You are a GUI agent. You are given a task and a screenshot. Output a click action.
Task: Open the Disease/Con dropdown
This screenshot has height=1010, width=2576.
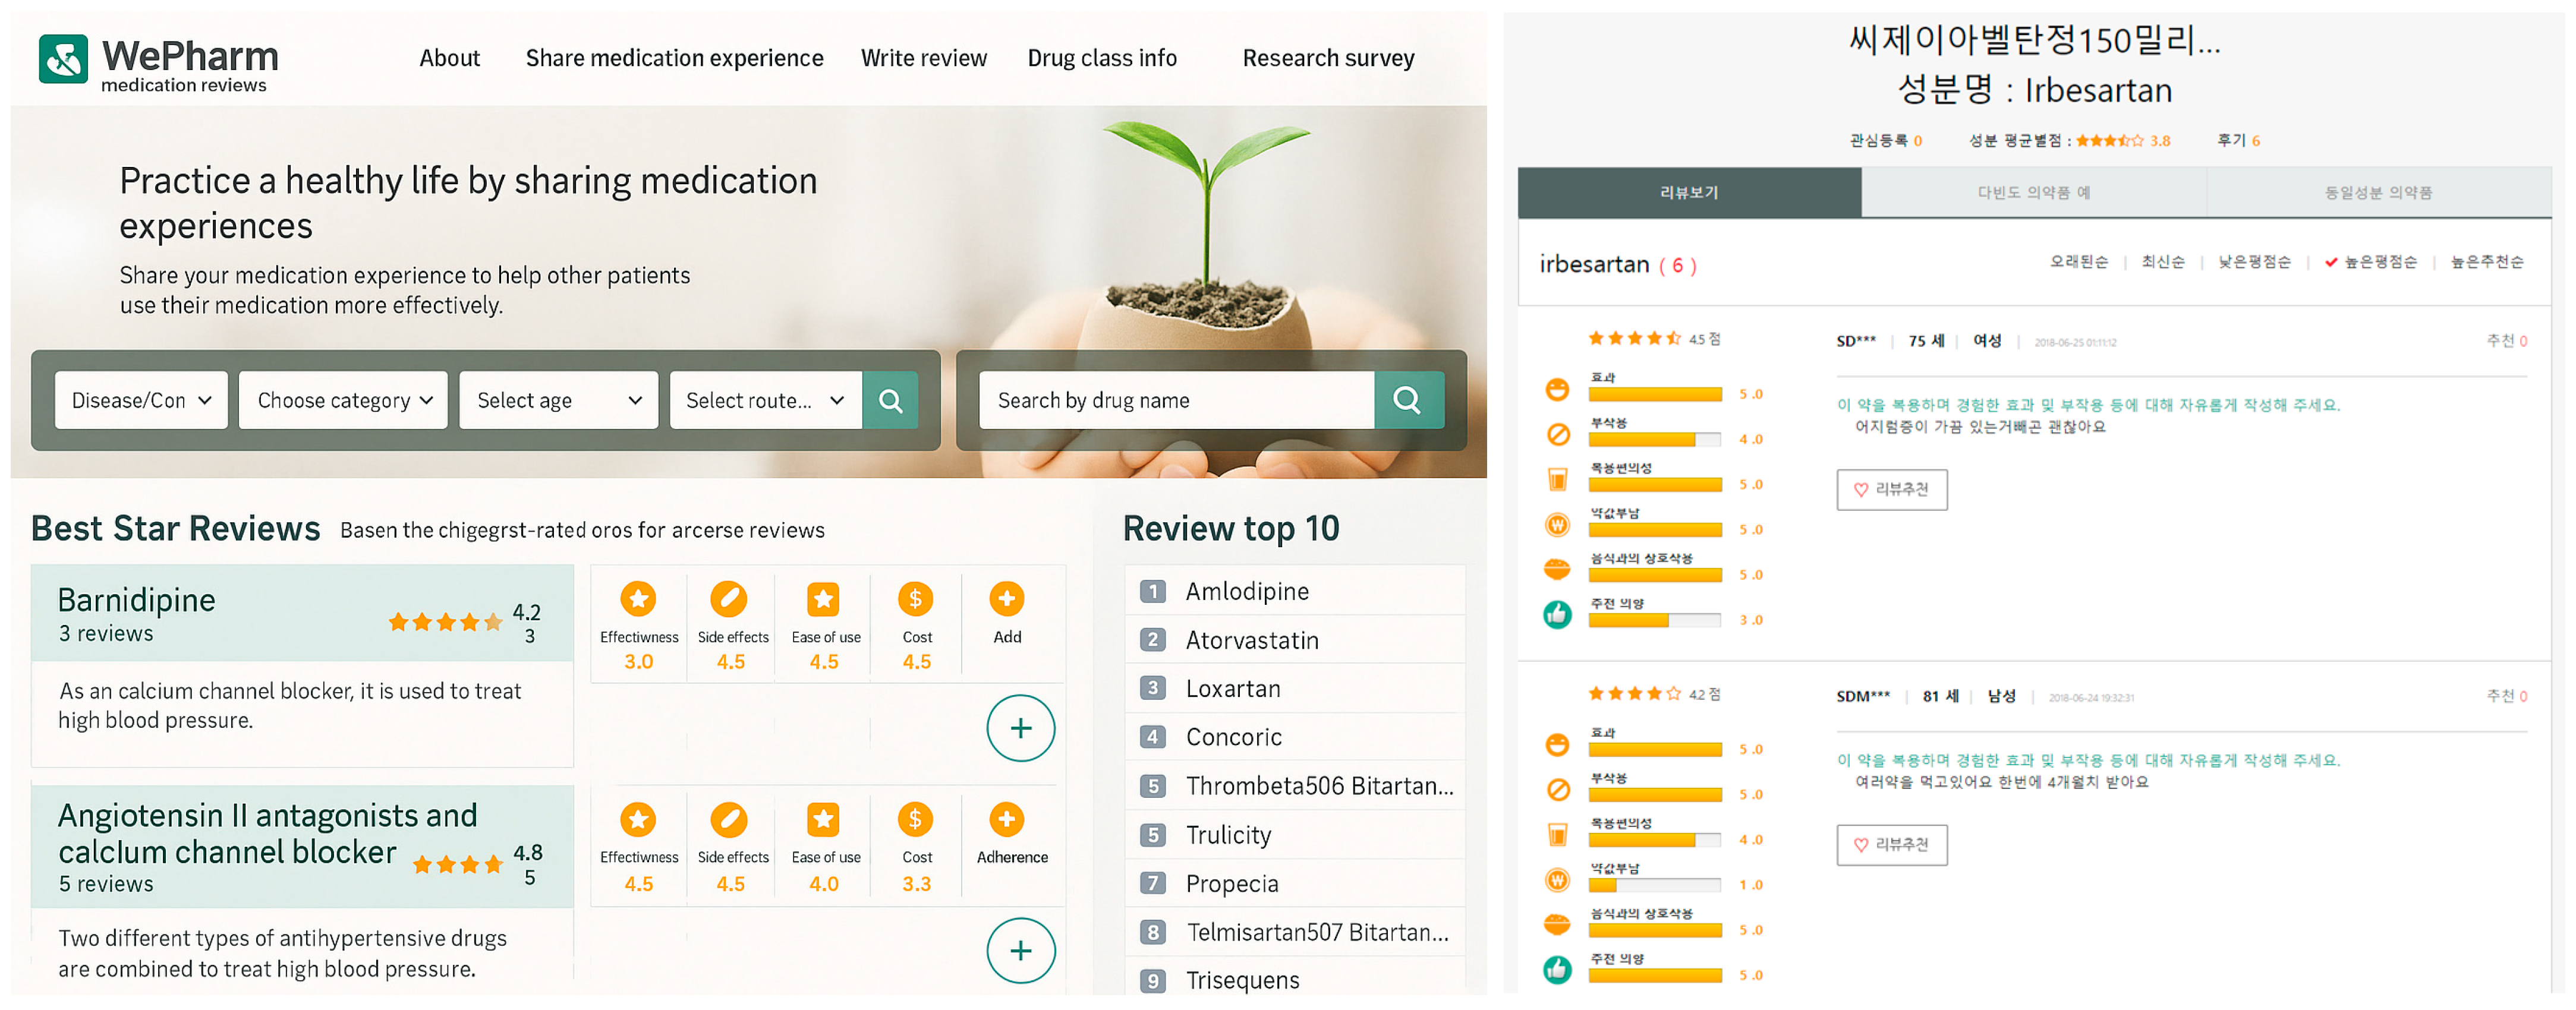click(141, 401)
